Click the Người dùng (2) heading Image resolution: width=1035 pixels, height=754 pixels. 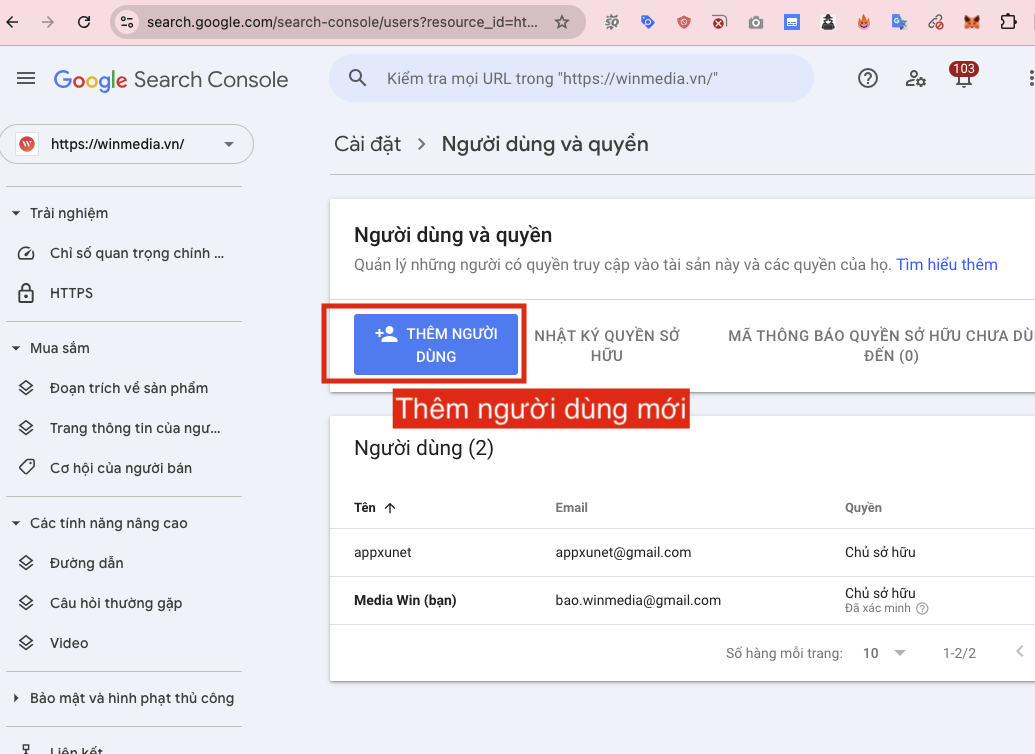[424, 448]
